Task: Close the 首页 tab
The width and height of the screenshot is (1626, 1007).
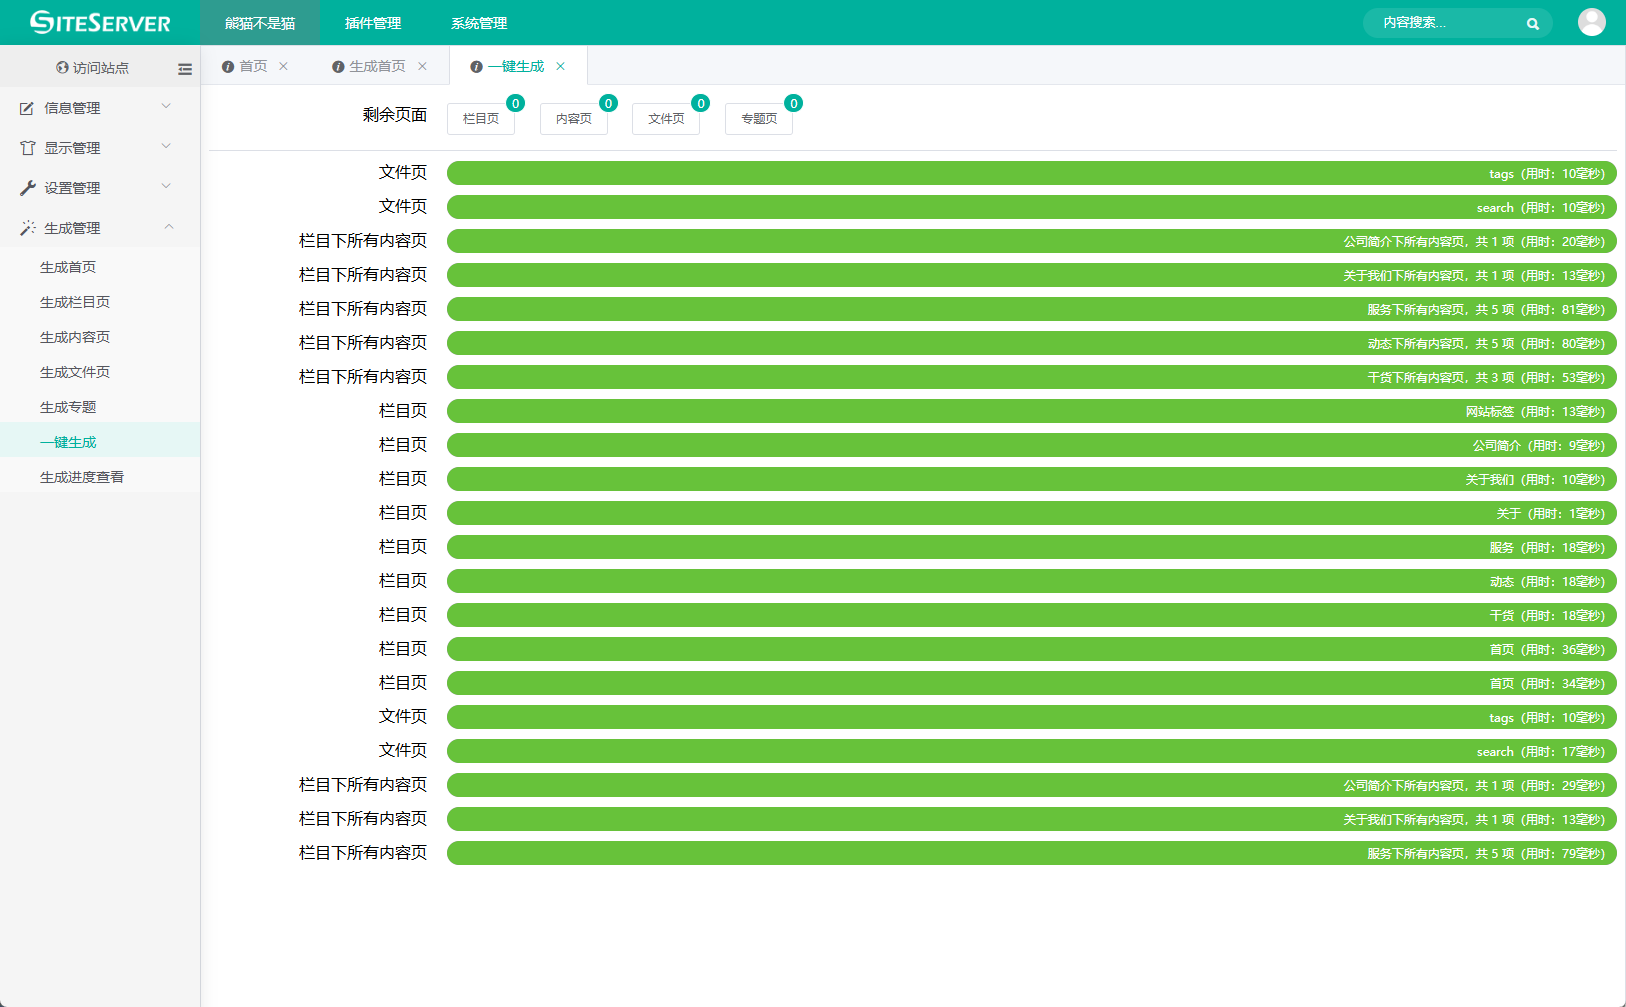Action: click(x=283, y=66)
